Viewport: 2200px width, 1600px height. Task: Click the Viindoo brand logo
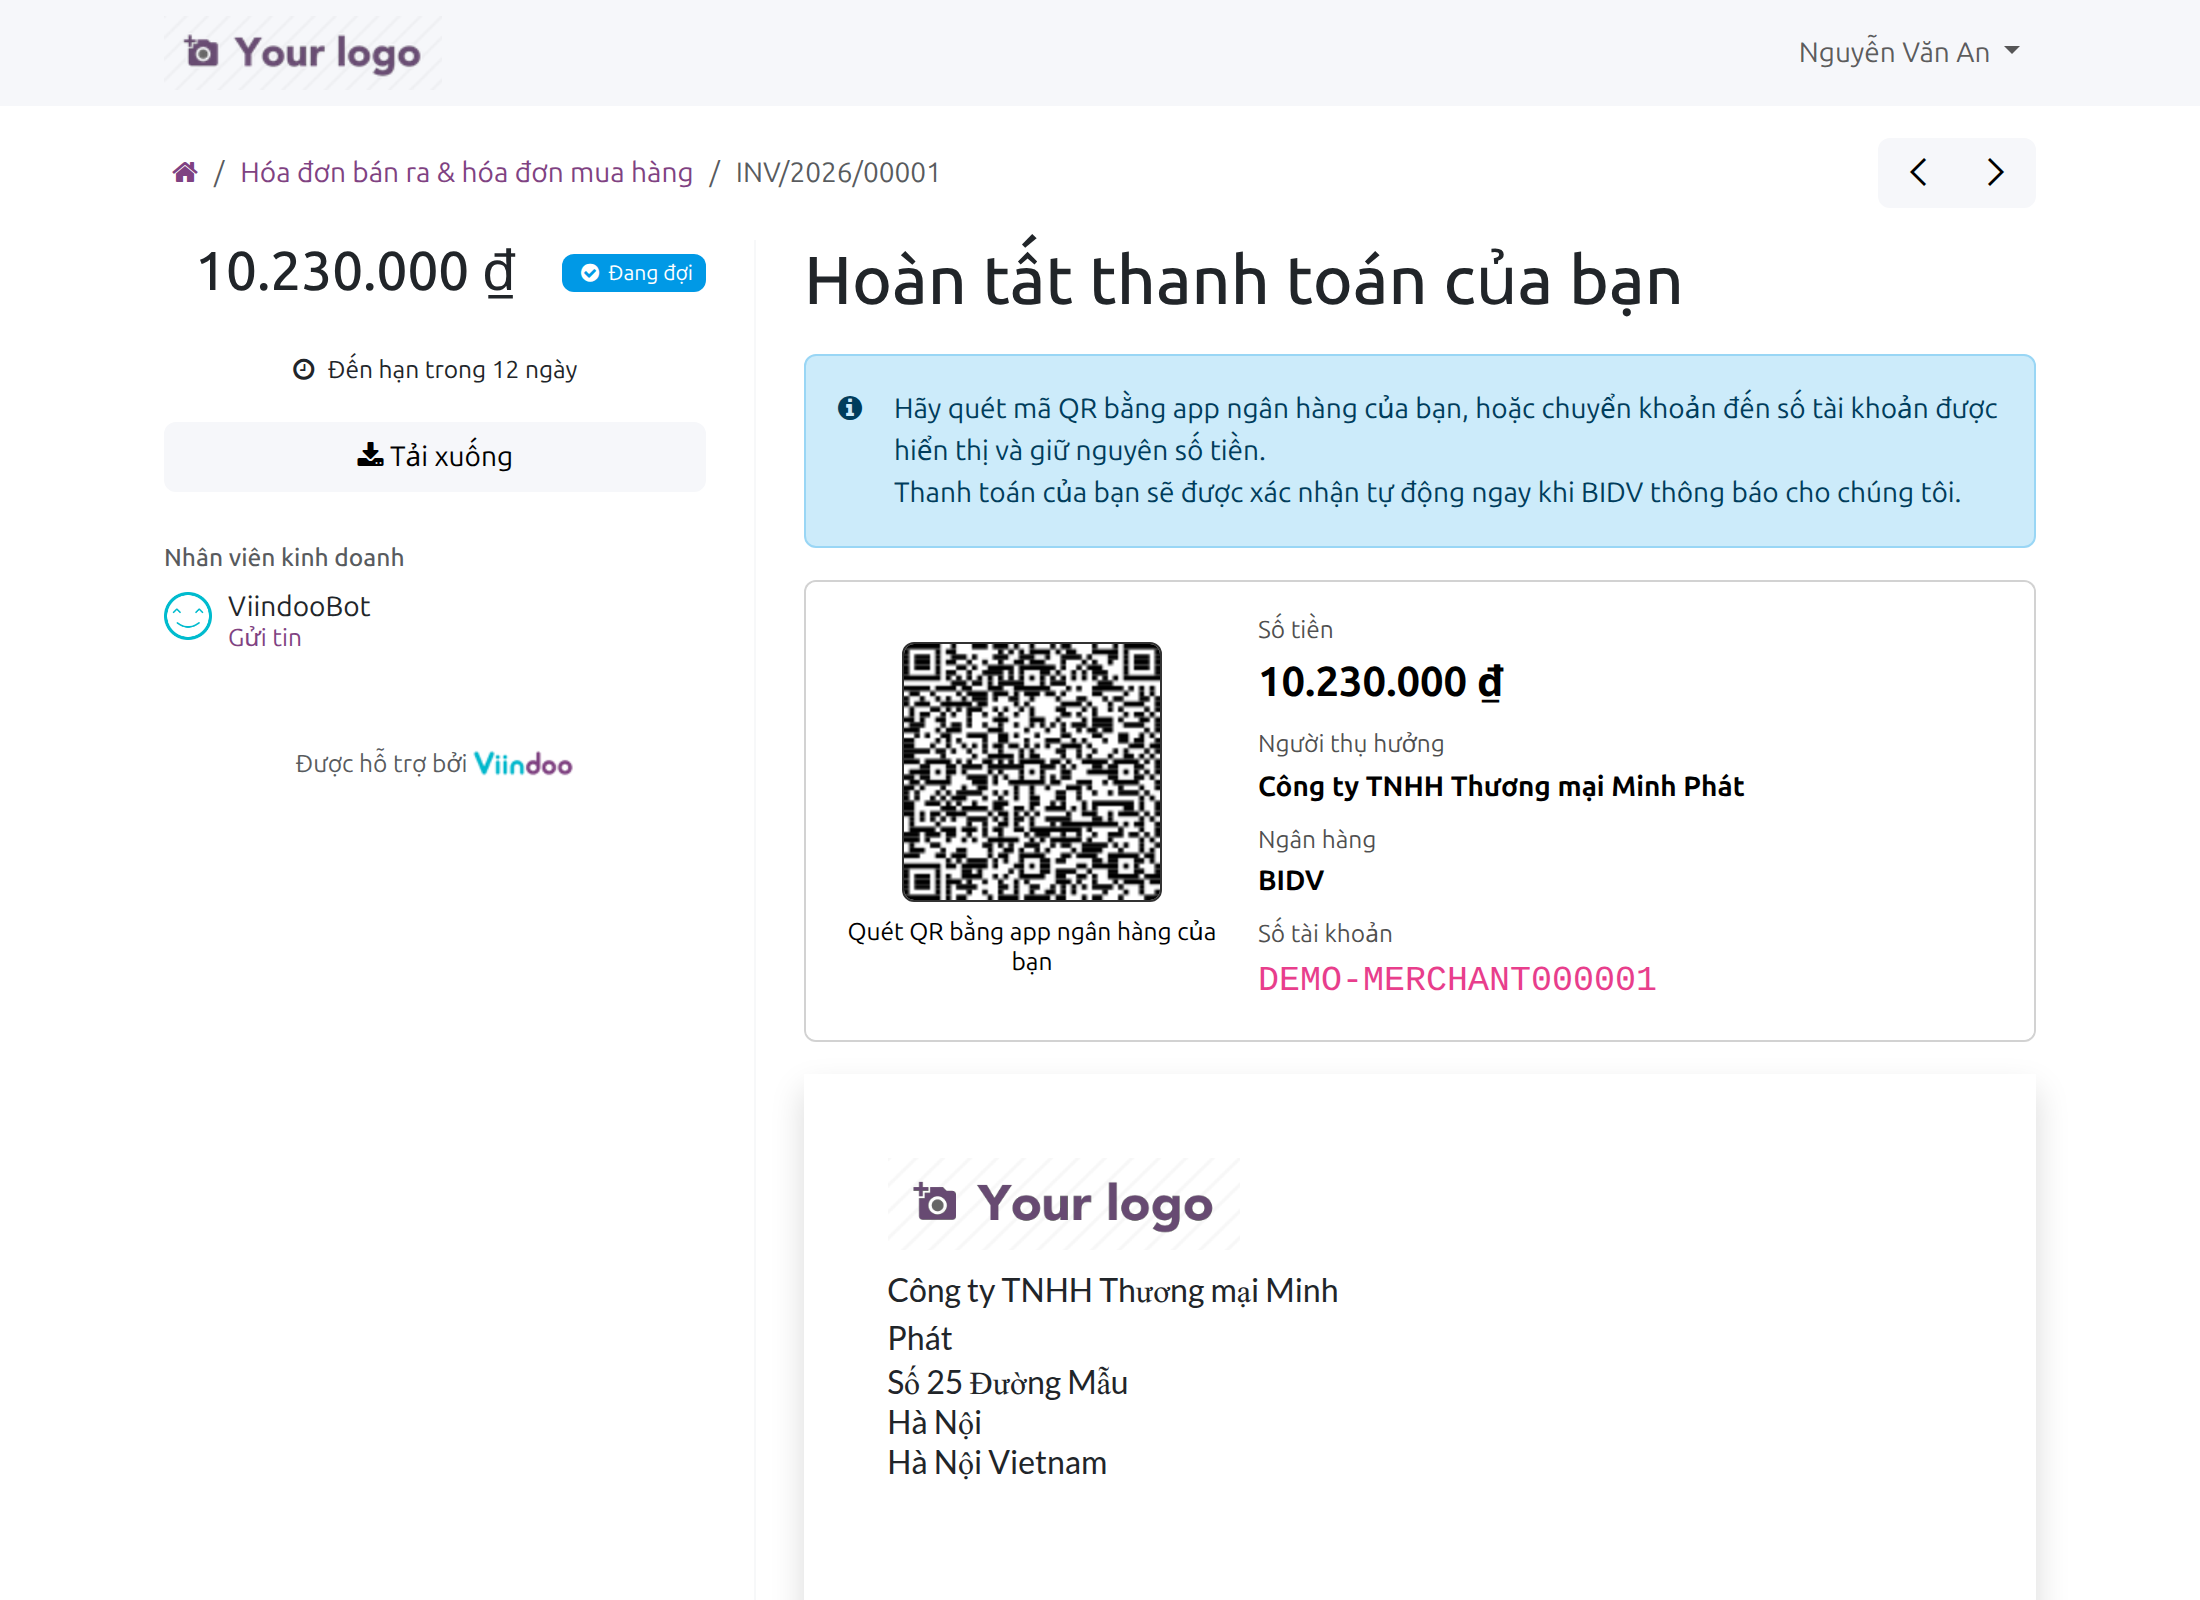point(523,764)
